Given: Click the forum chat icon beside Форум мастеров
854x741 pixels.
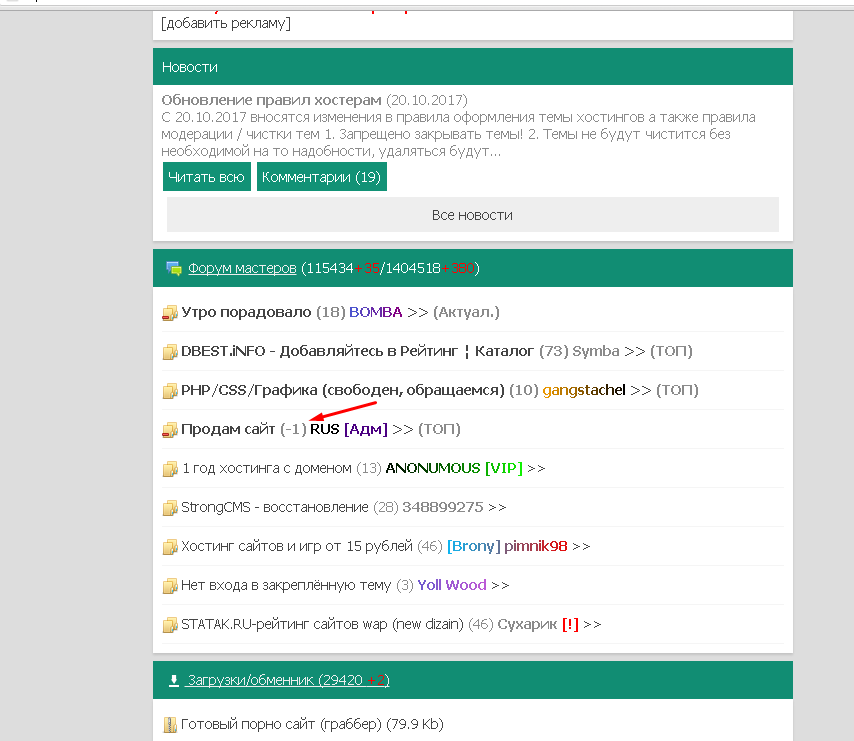Looking at the screenshot, I should 174,268.
